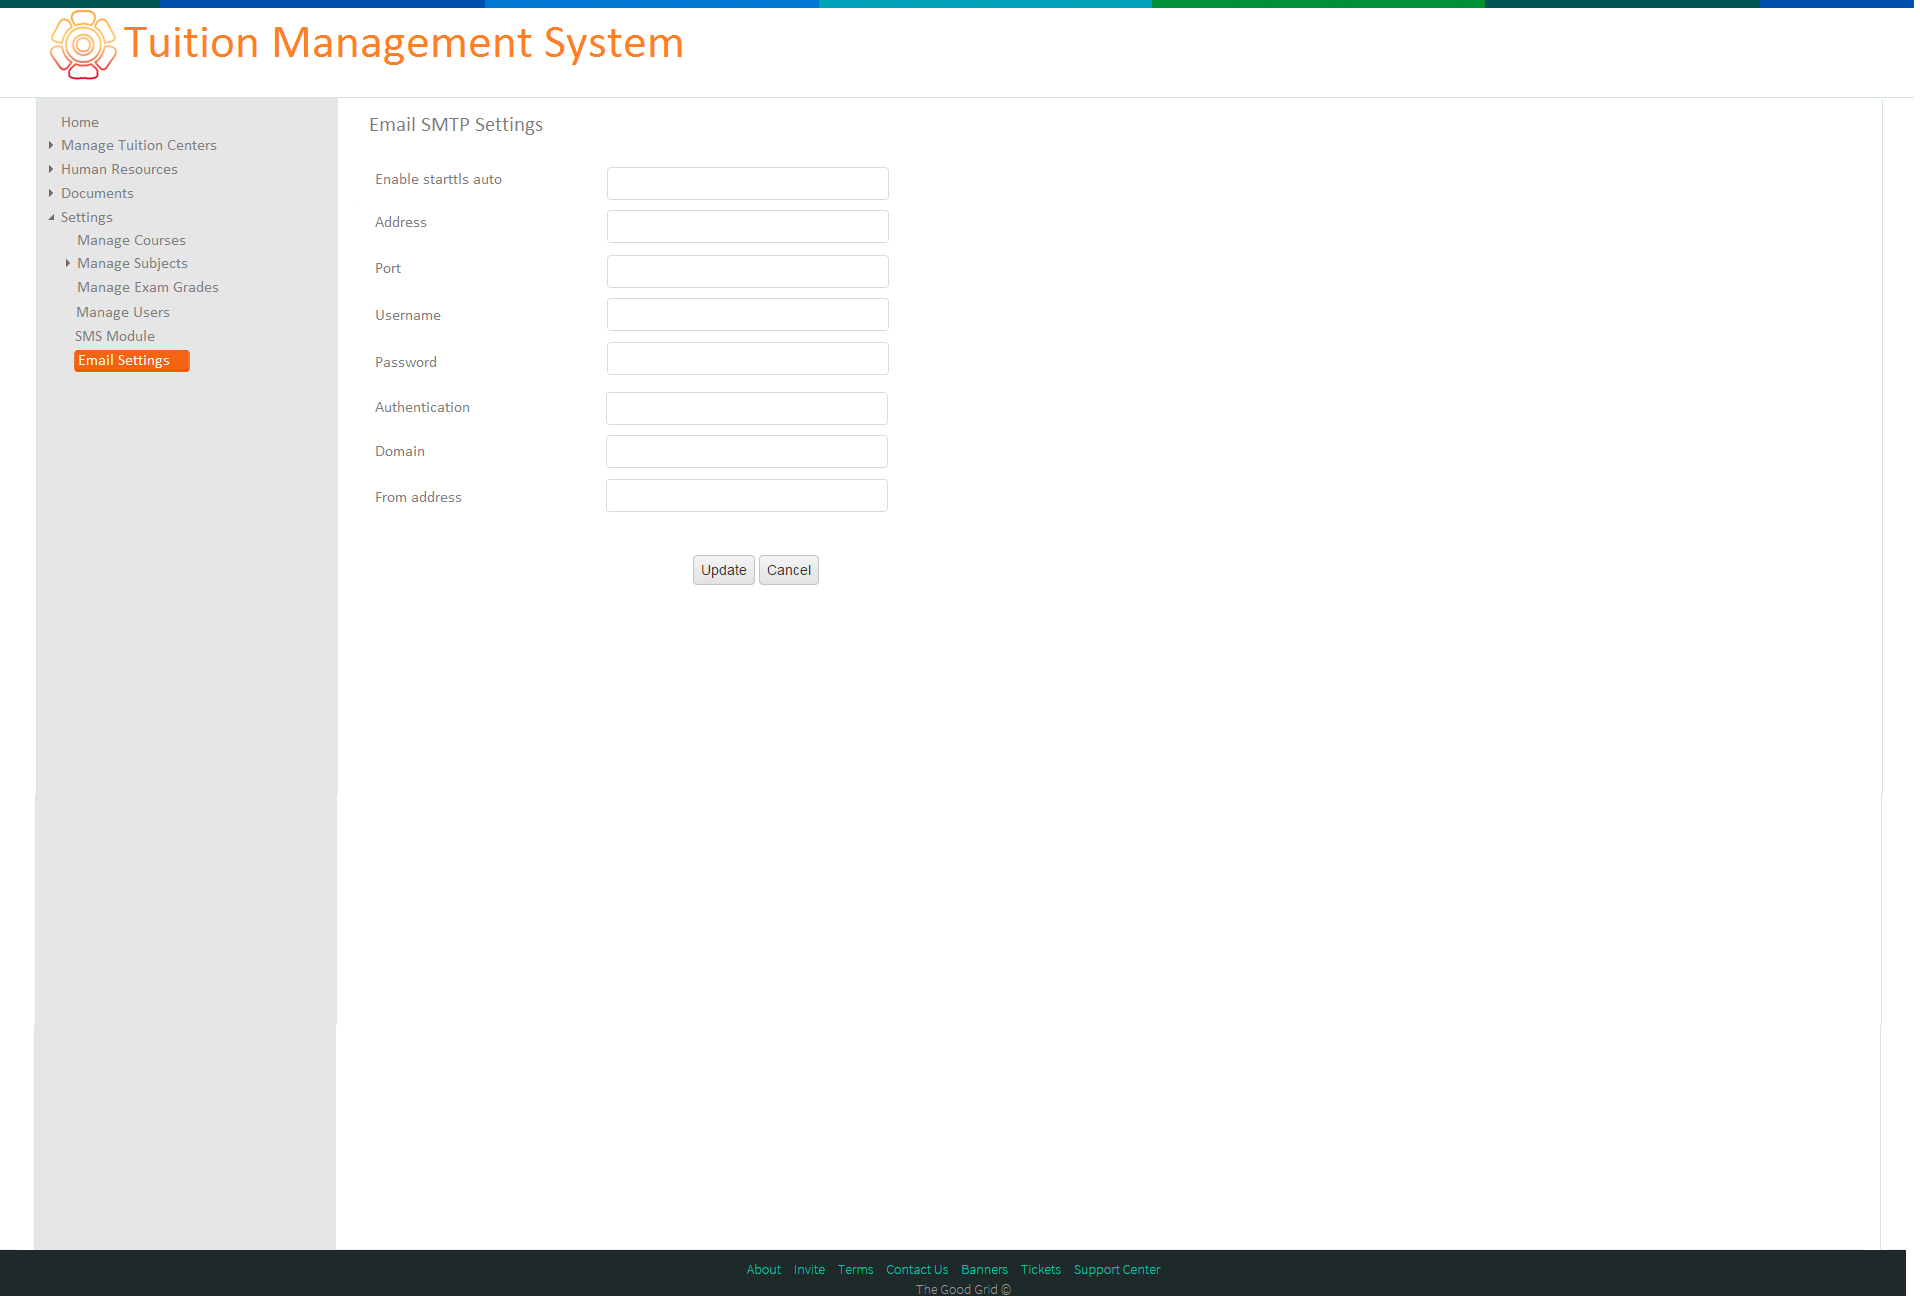Go to Home in sidebar
Viewport: 1920px width, 1296px height.
[80, 122]
